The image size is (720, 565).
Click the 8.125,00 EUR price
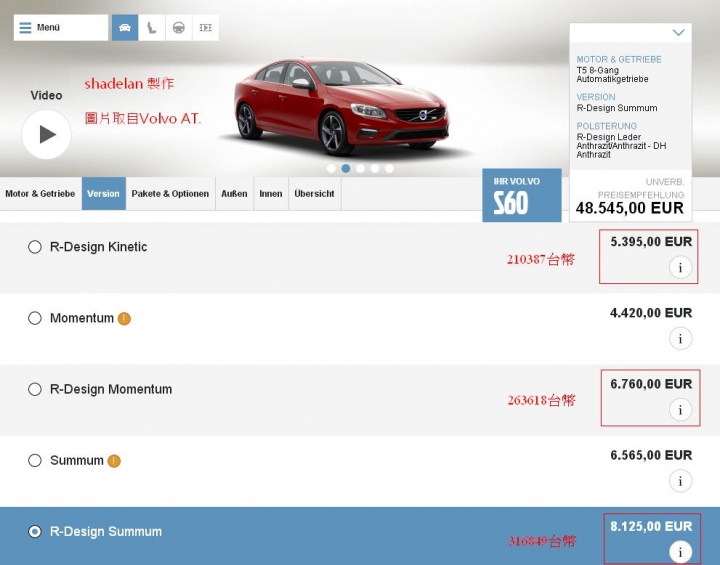click(651, 526)
